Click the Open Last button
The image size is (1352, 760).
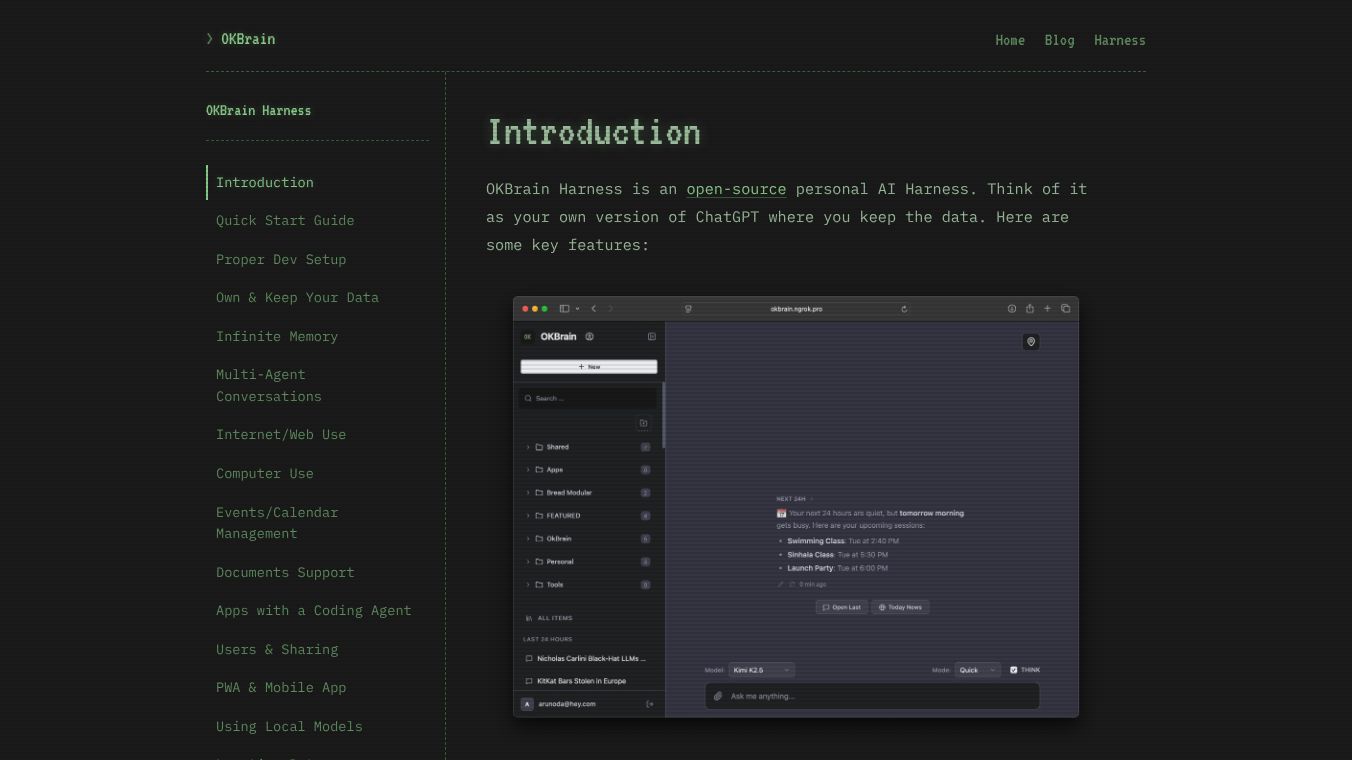click(841, 607)
